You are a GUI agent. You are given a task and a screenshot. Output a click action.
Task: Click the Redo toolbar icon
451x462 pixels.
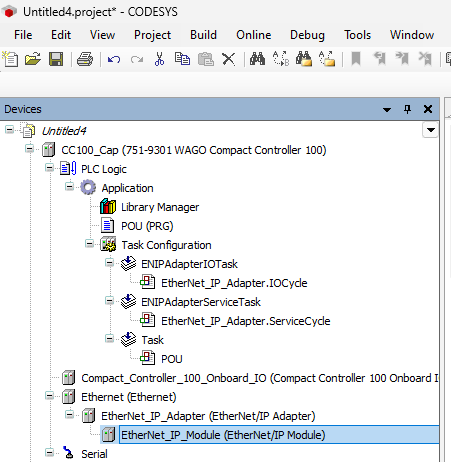[137, 60]
